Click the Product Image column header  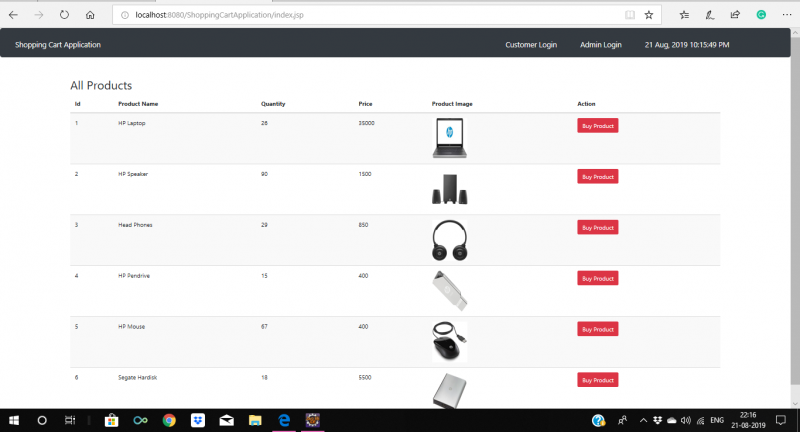click(x=452, y=104)
